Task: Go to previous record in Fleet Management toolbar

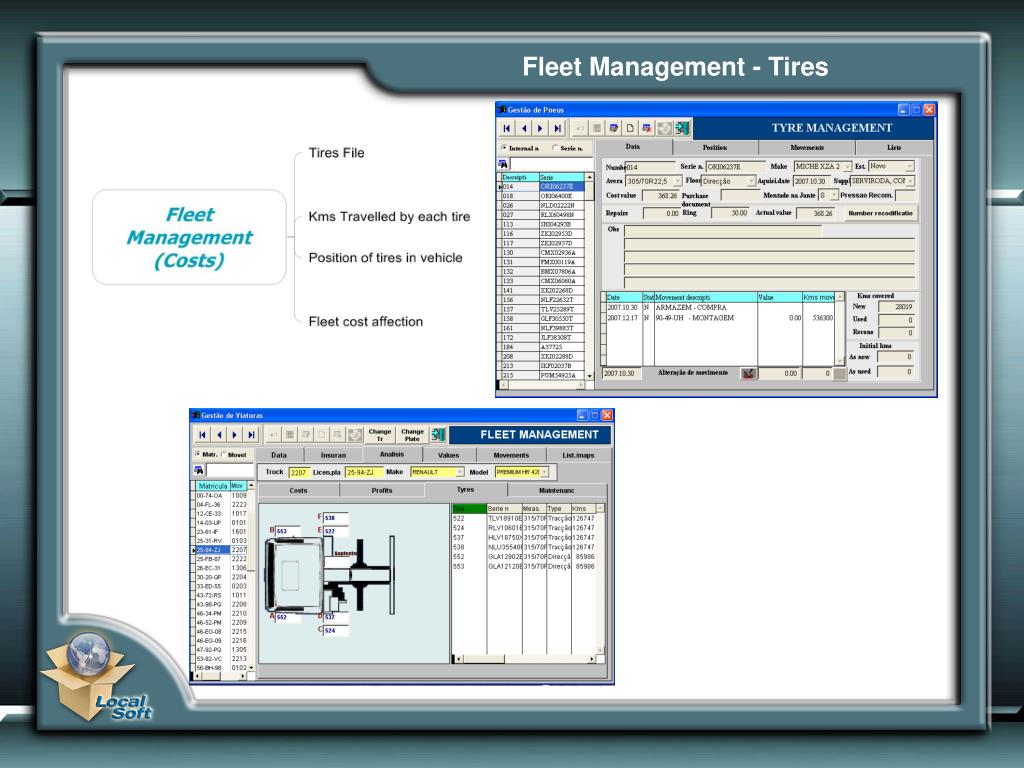Action: (219, 434)
